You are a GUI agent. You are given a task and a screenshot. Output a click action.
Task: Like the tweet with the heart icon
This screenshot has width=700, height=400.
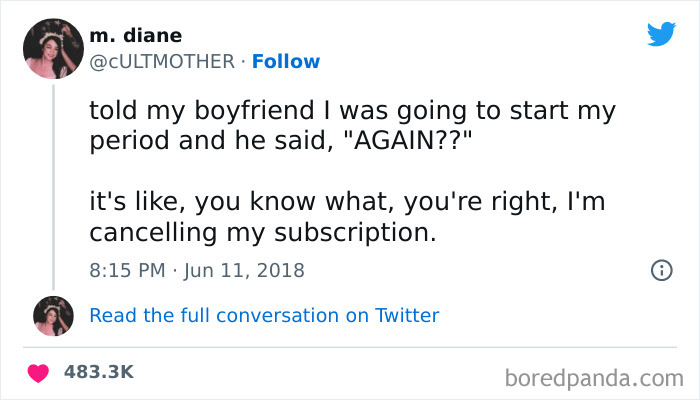(x=40, y=371)
